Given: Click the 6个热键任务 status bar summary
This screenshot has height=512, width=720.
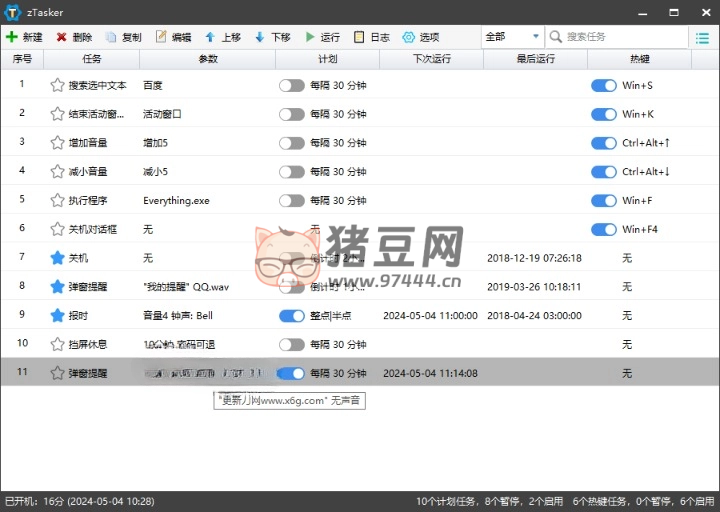Looking at the screenshot, I should click(643, 501).
